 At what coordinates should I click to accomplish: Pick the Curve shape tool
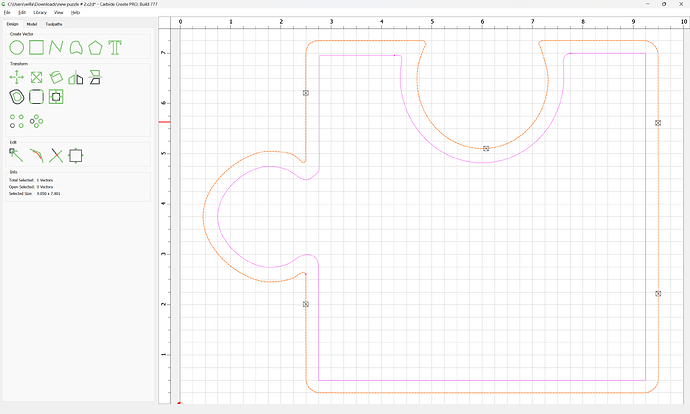point(75,47)
